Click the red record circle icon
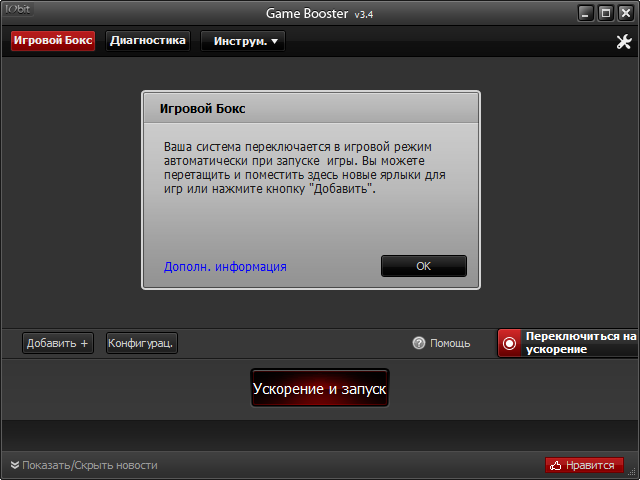 tap(509, 343)
